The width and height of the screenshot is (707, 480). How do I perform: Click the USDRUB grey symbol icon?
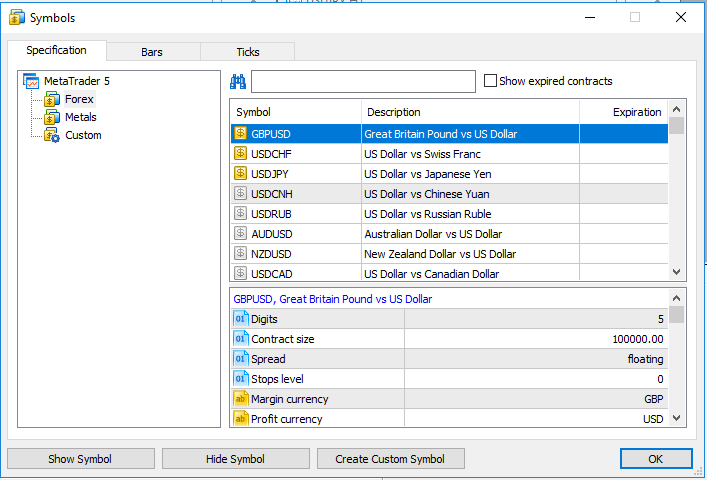[241, 214]
